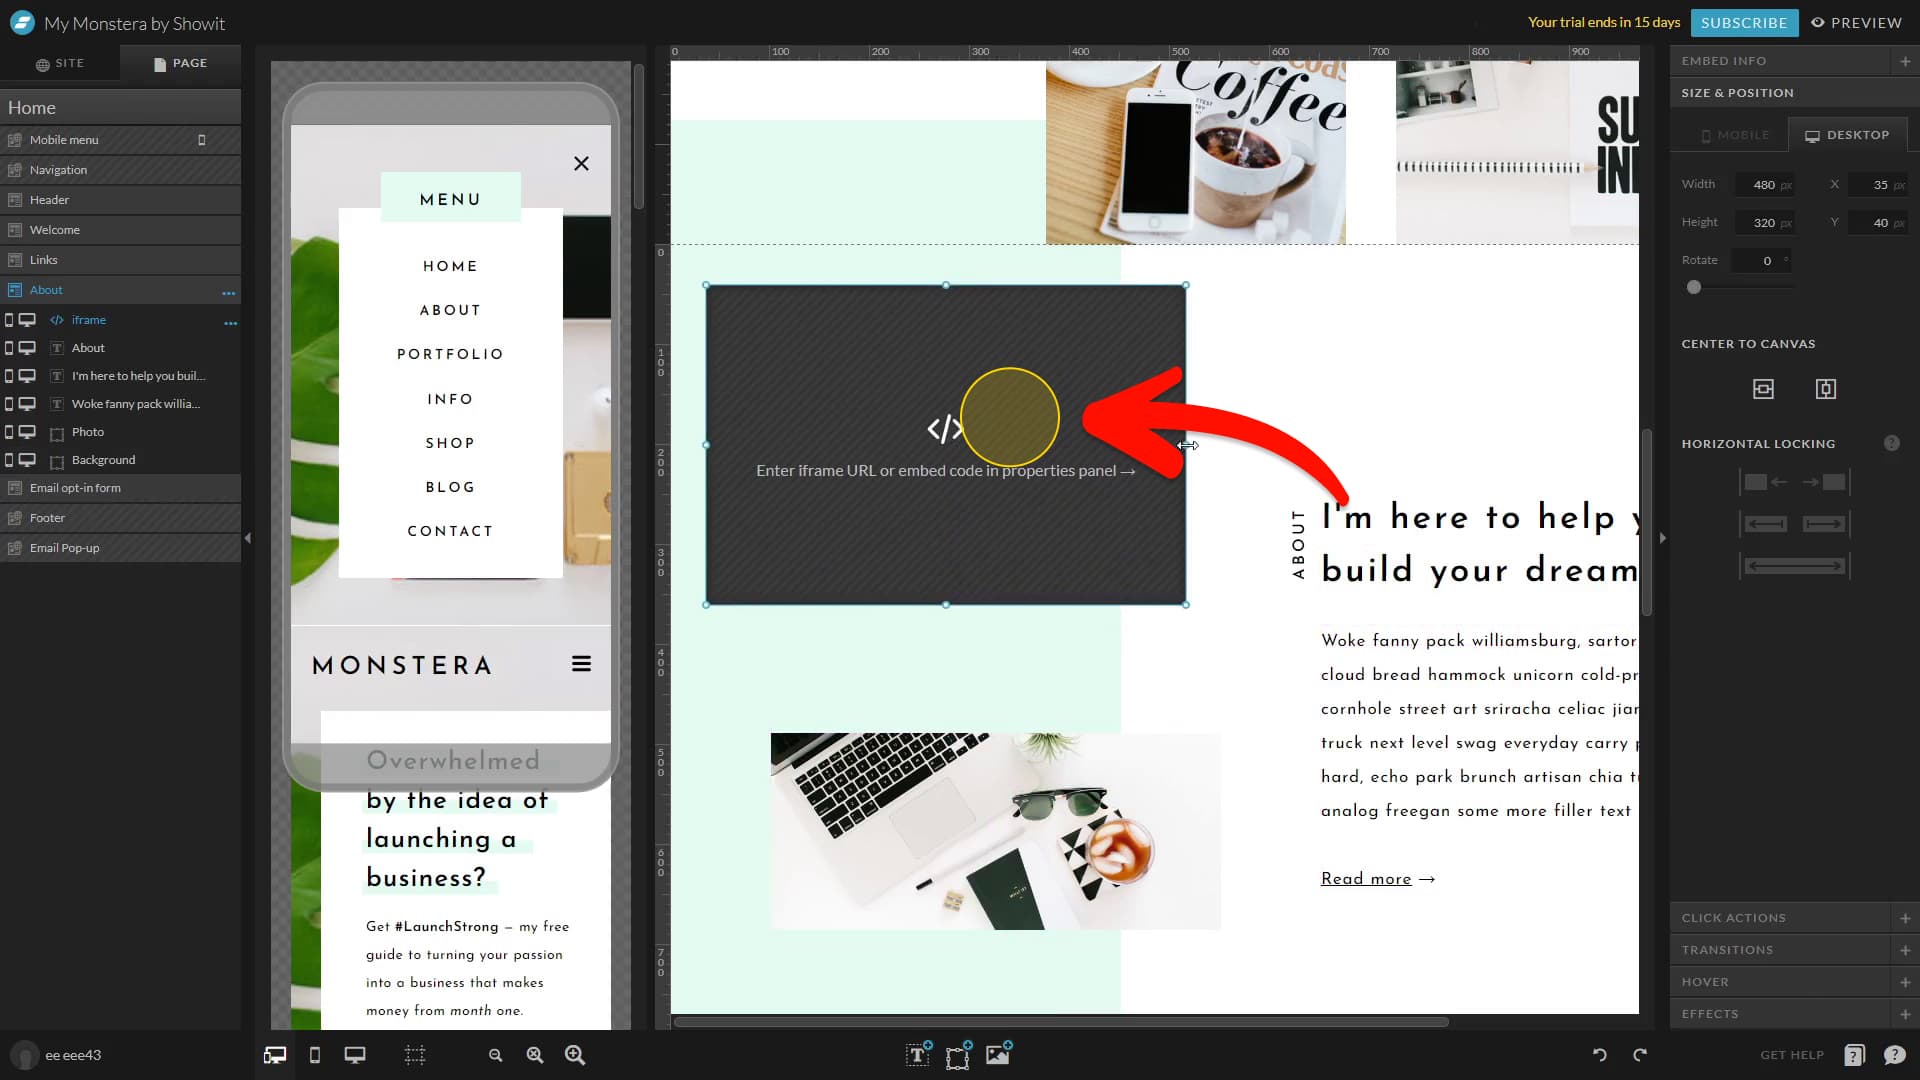Show Horizontal Locking help tooltip
The width and height of the screenshot is (1920, 1080).
point(1892,443)
